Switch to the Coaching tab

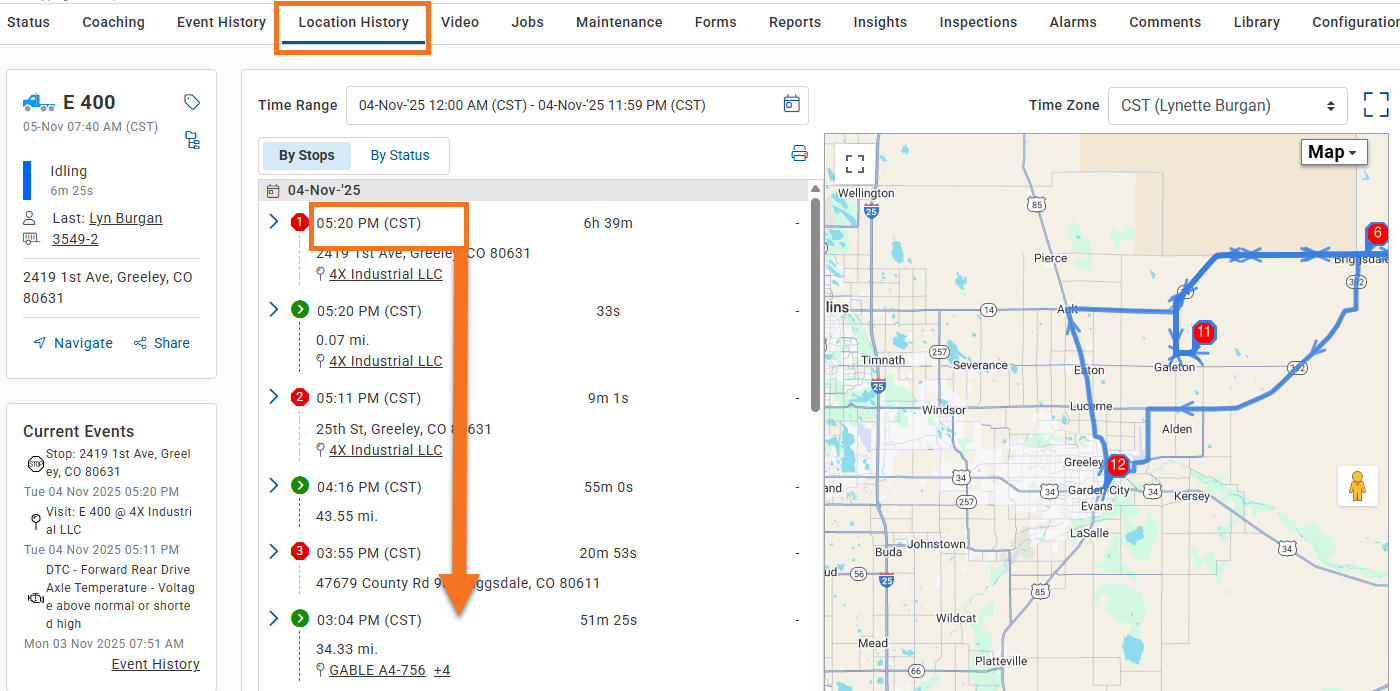[113, 22]
